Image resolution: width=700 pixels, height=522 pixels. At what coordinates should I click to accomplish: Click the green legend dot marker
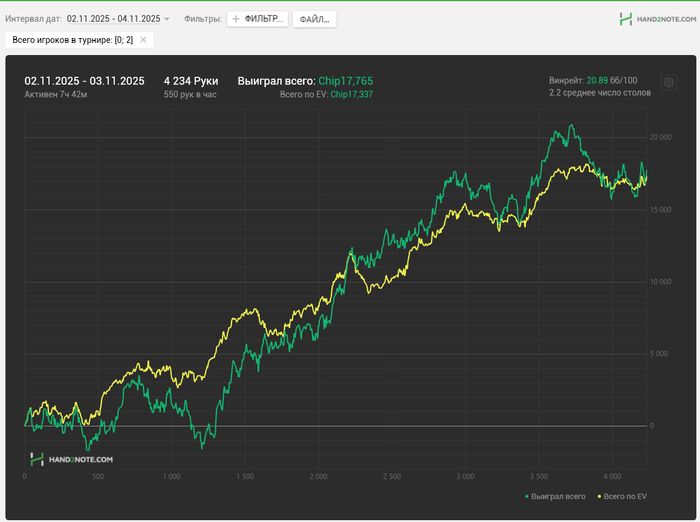(x=526, y=496)
